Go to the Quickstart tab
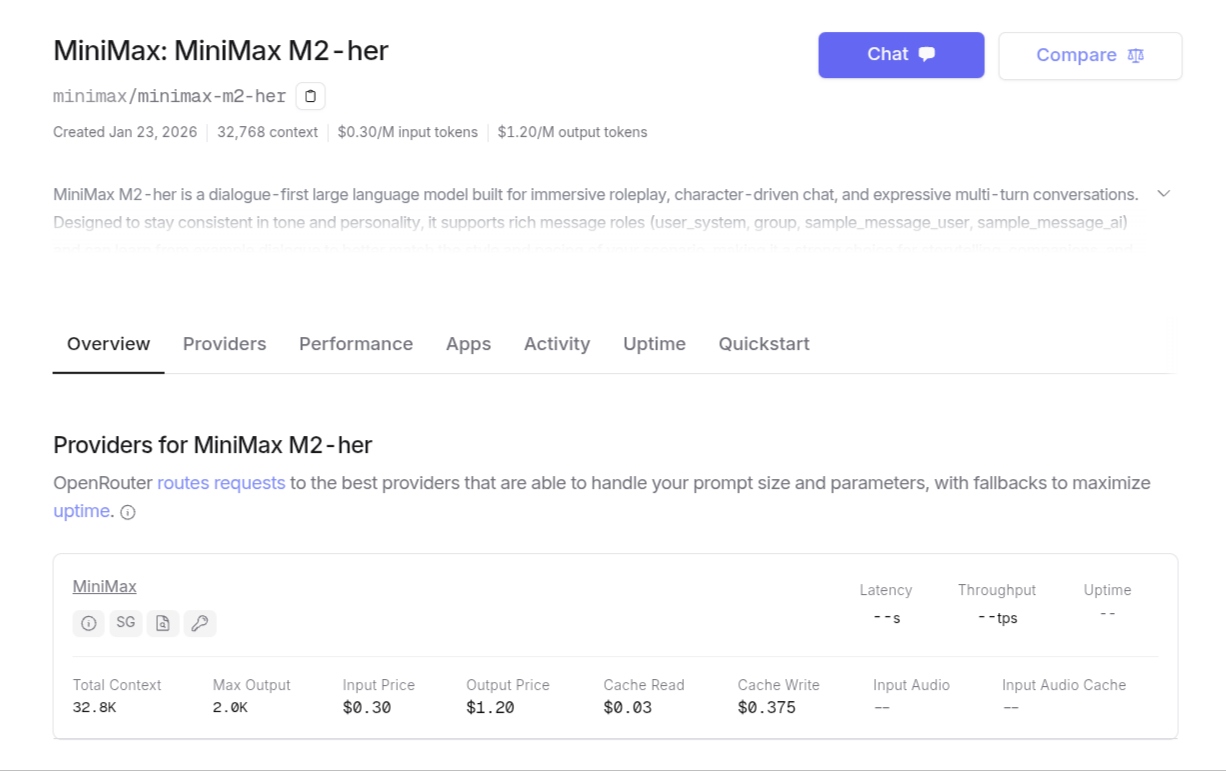1226x771 pixels. pyautogui.click(x=764, y=344)
